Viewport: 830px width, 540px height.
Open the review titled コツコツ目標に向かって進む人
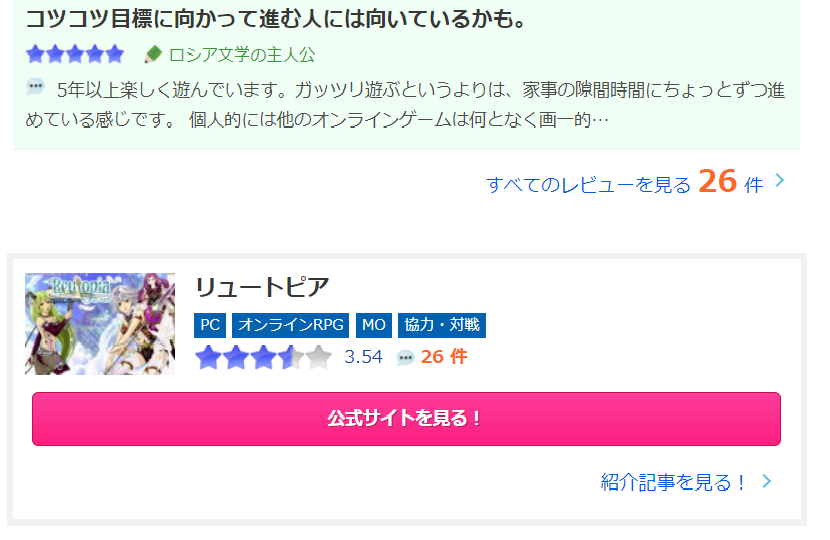pos(276,19)
